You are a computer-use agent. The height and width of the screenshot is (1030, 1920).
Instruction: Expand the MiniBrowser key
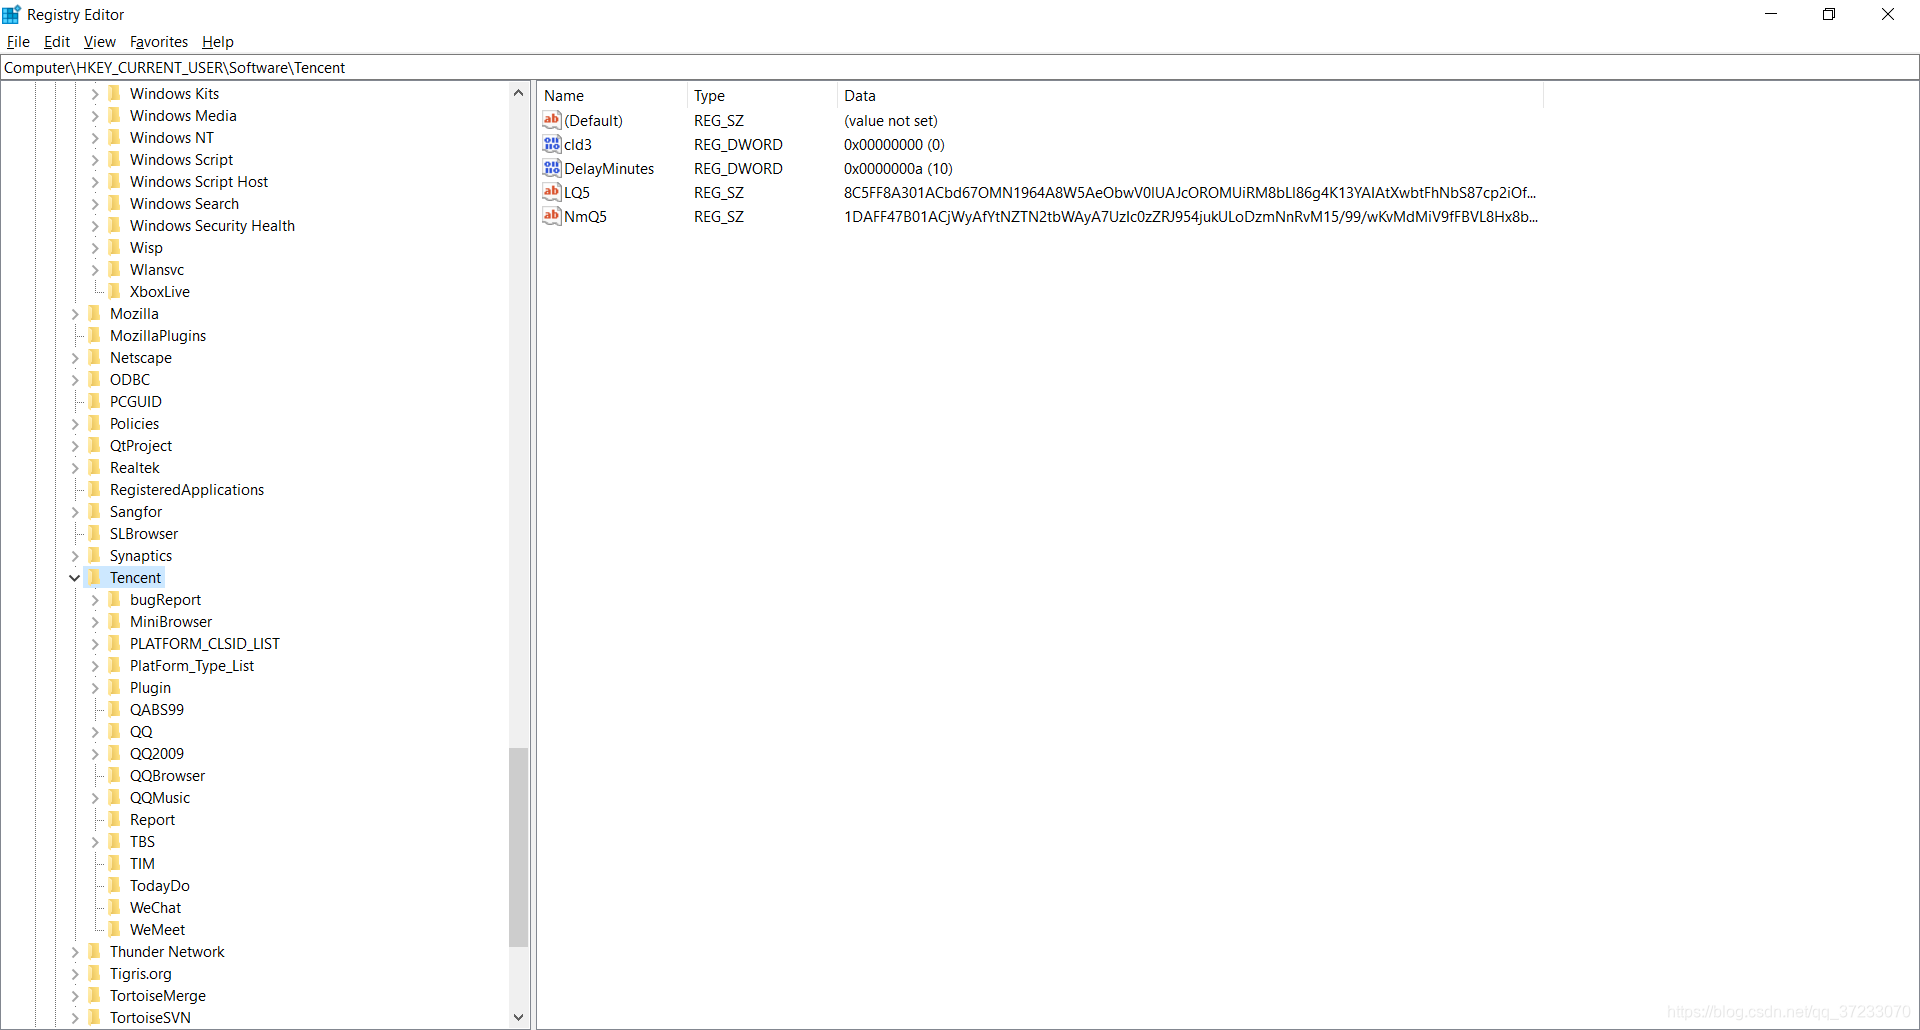pos(95,622)
